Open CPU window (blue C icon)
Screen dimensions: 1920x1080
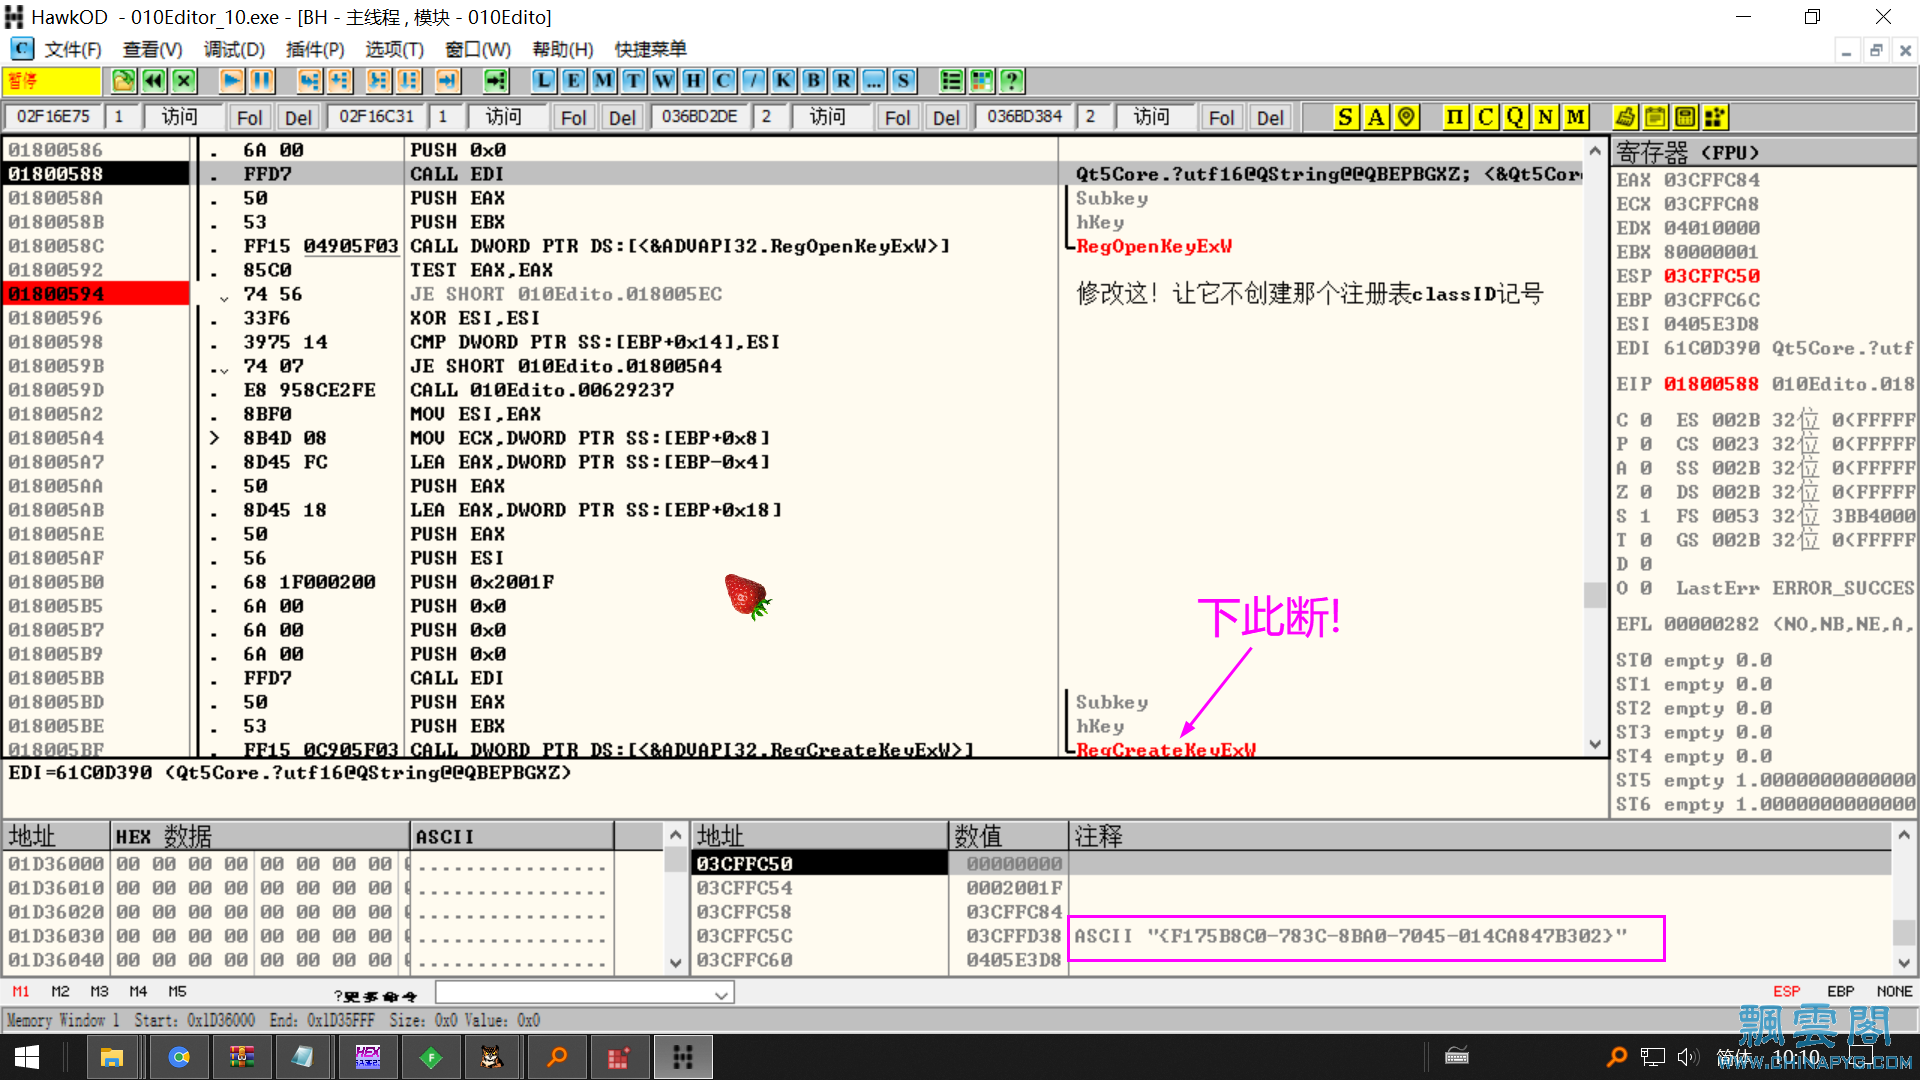723,81
